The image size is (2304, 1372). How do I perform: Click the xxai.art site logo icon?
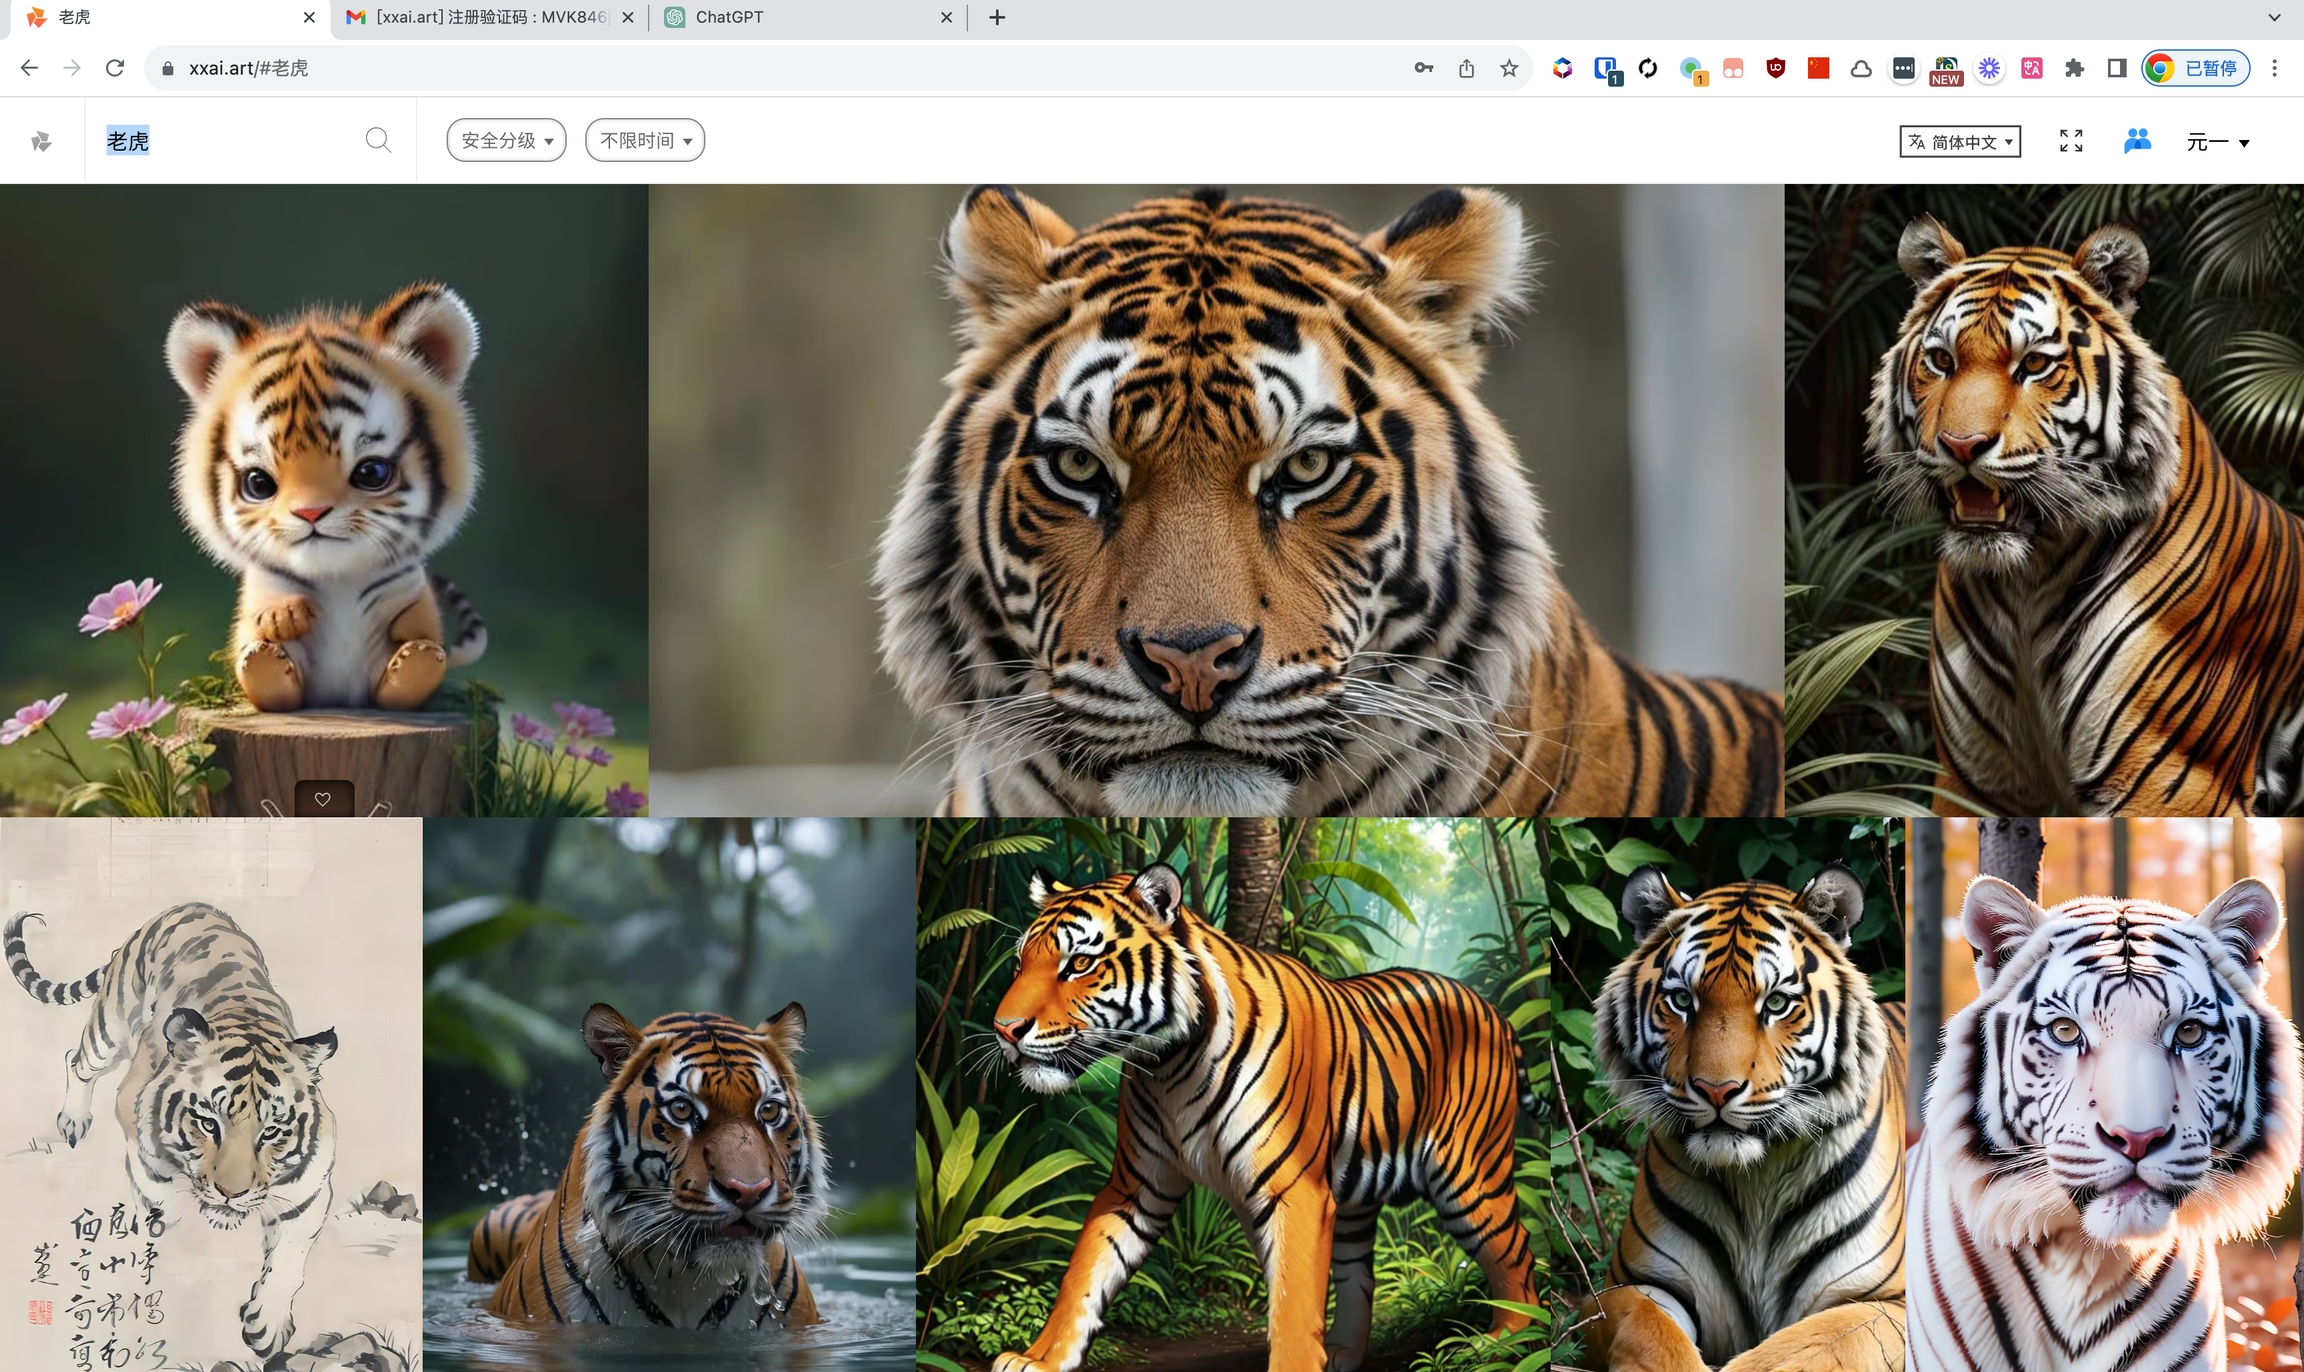41,141
